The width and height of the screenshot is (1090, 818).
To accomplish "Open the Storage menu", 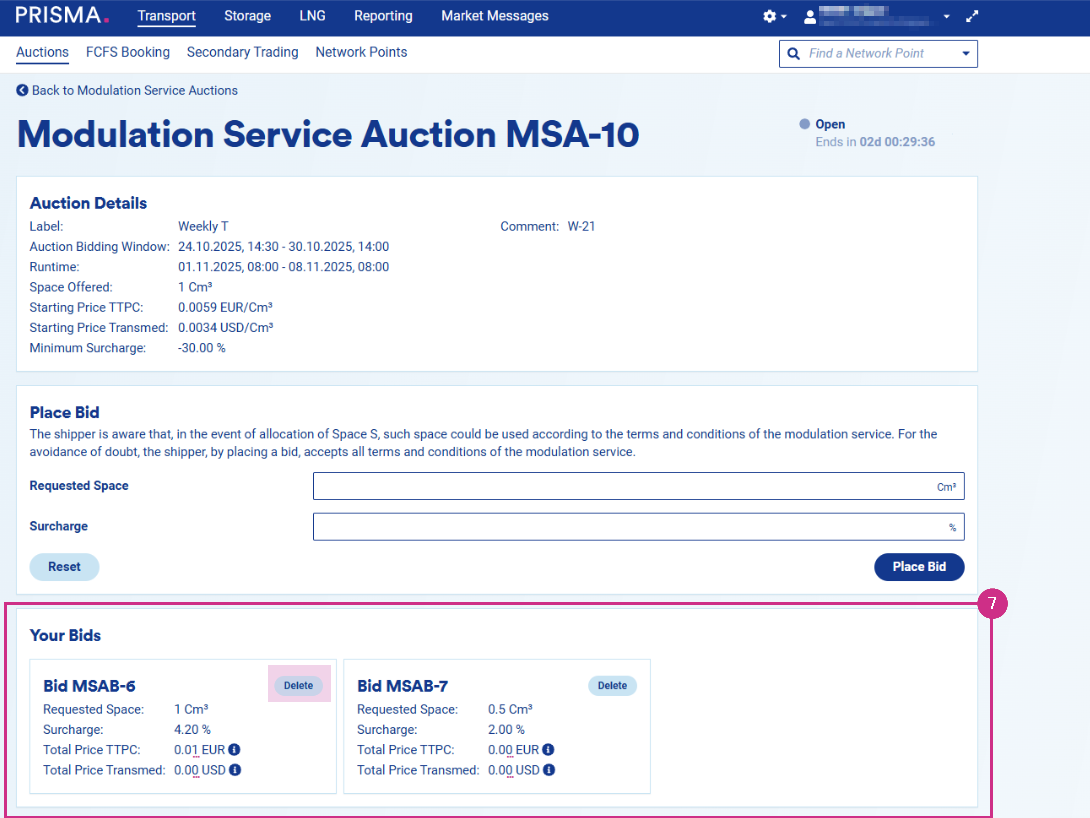I will (247, 16).
